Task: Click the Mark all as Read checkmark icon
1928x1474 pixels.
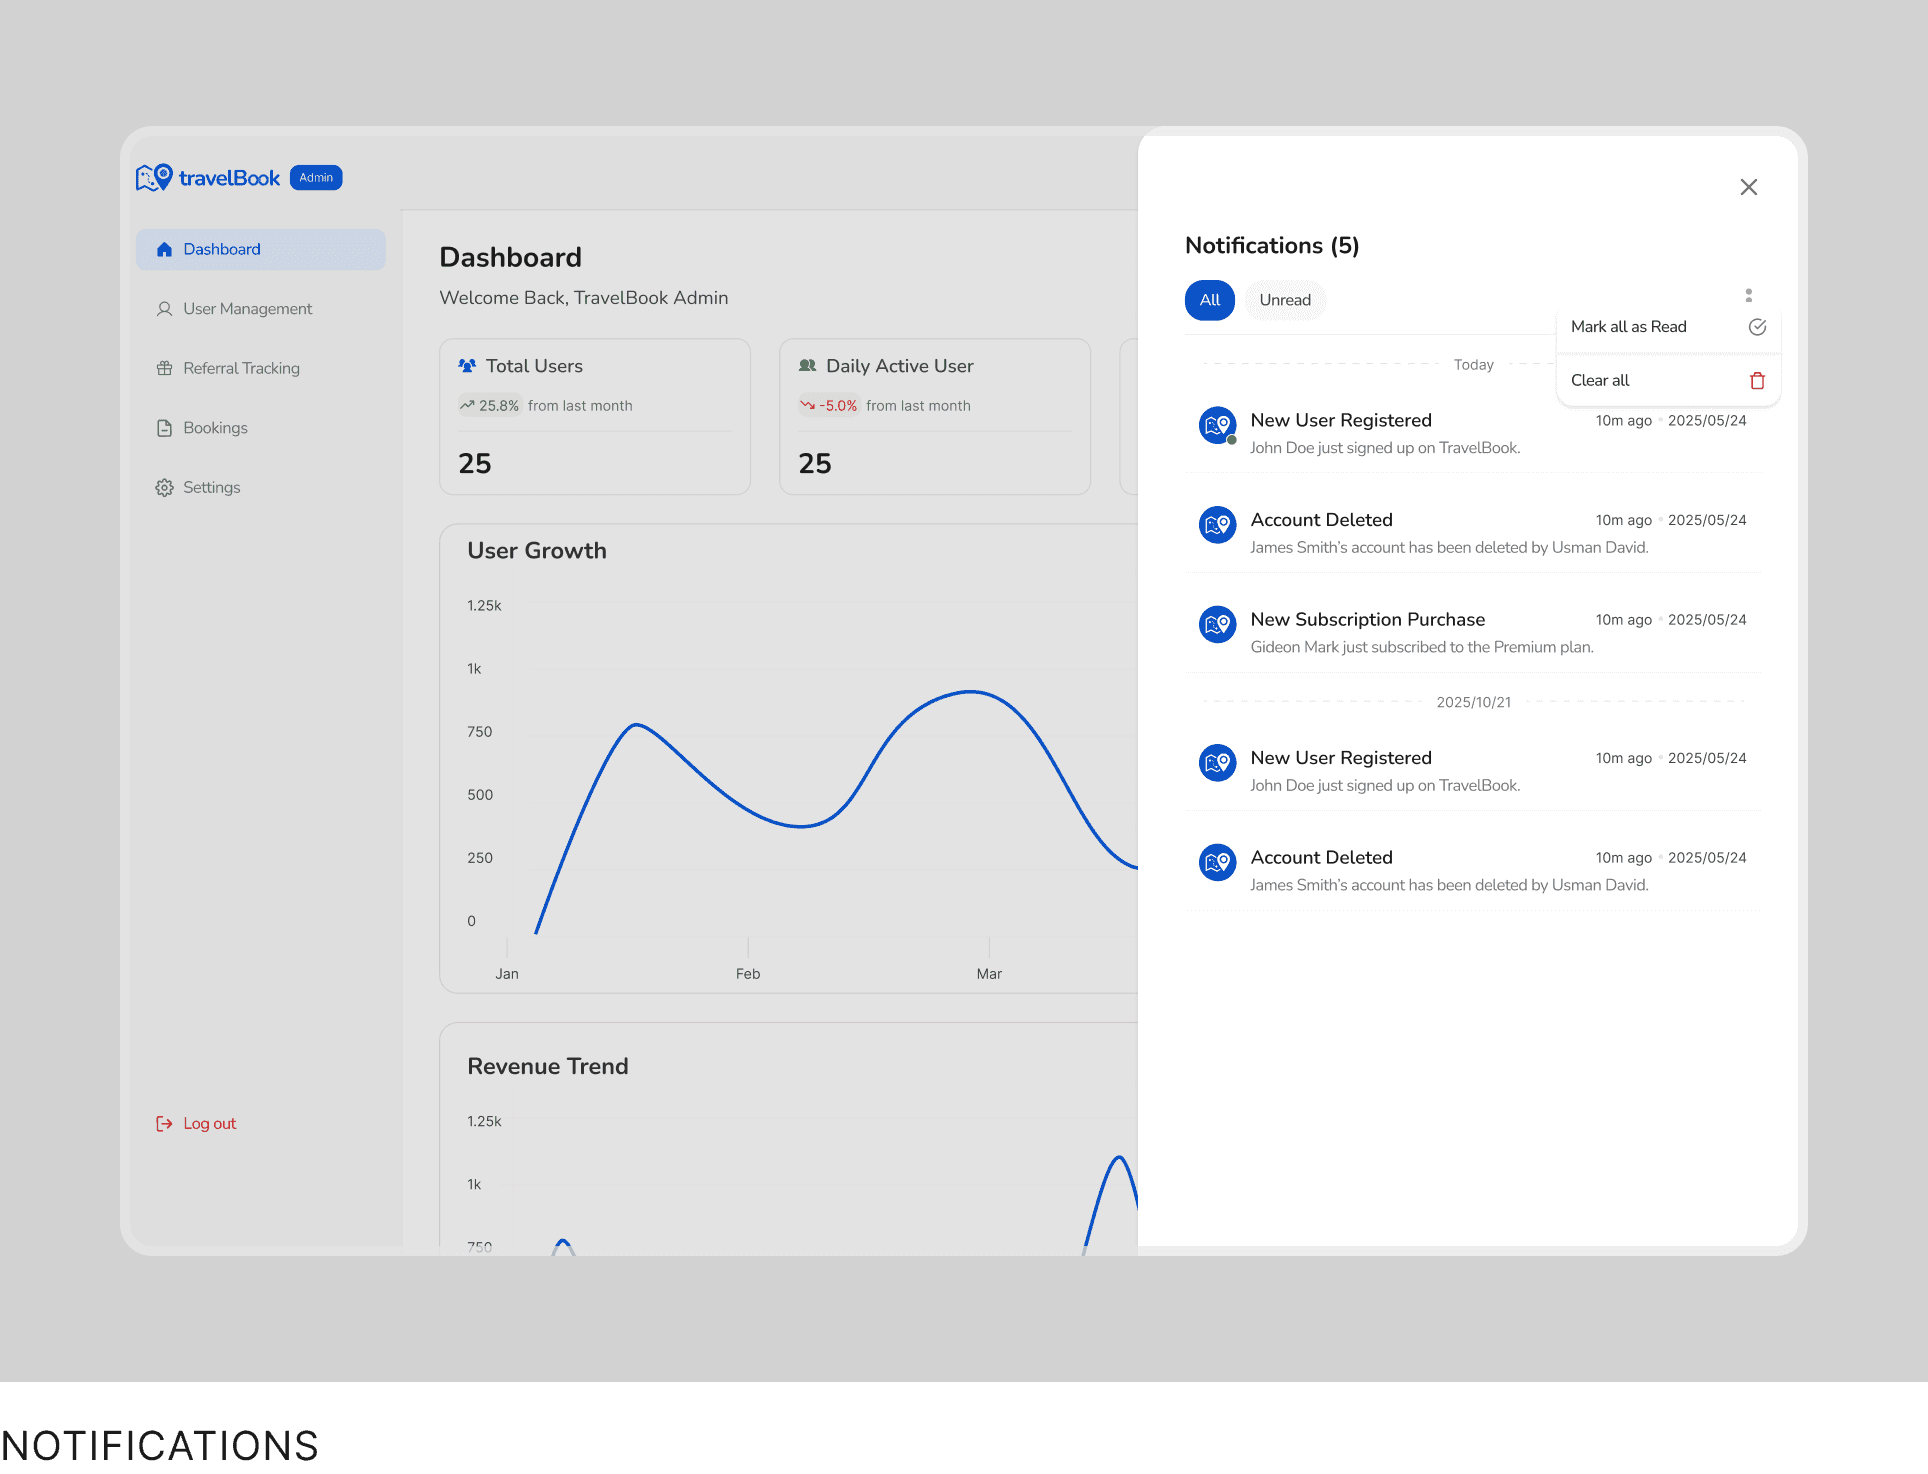Action: tap(1757, 327)
